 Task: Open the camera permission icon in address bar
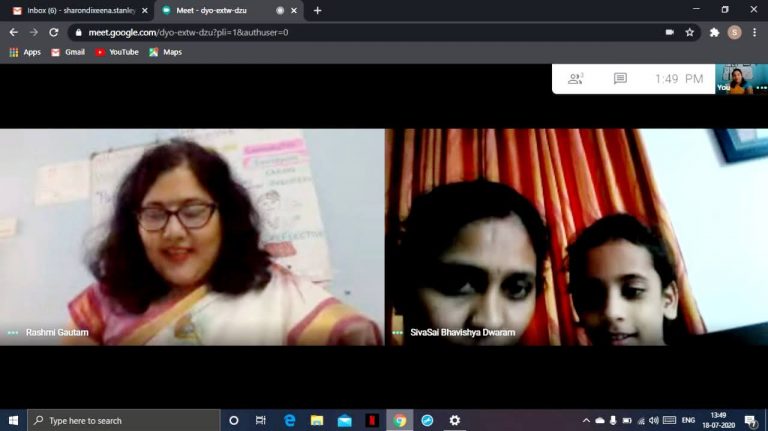pyautogui.click(x=669, y=32)
